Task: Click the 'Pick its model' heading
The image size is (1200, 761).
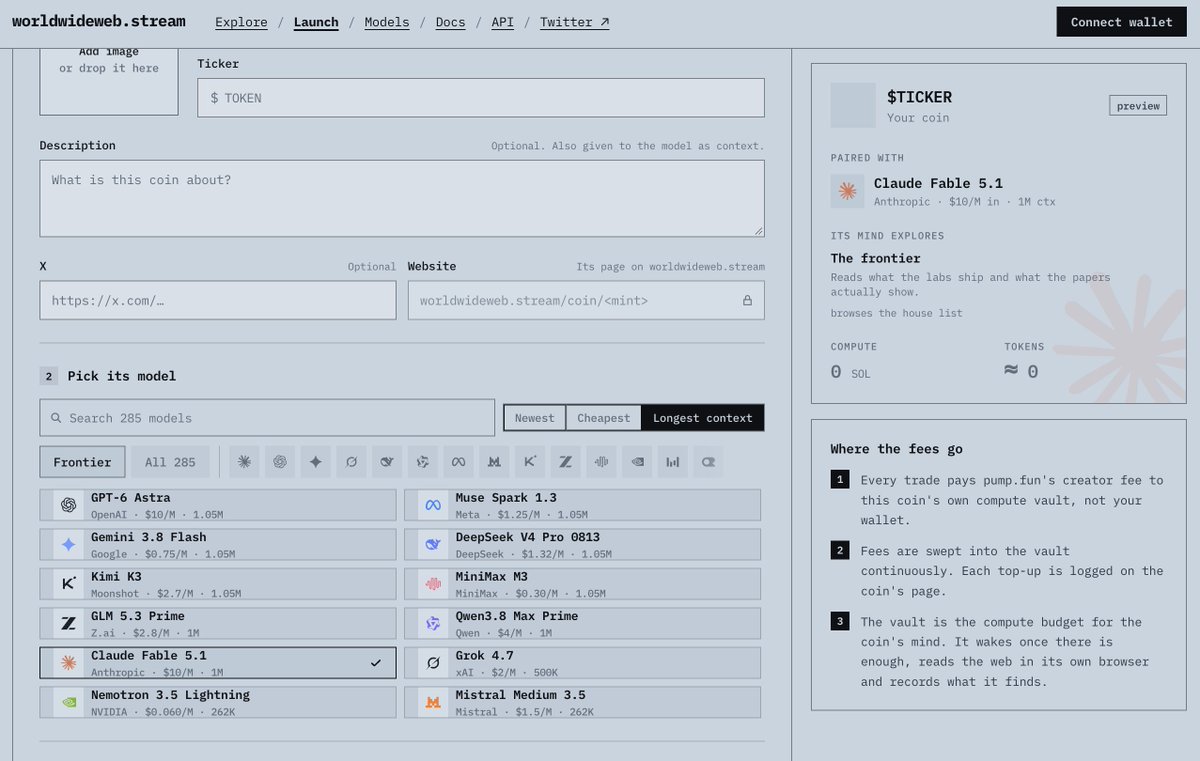Action: pyautogui.click(x=122, y=376)
